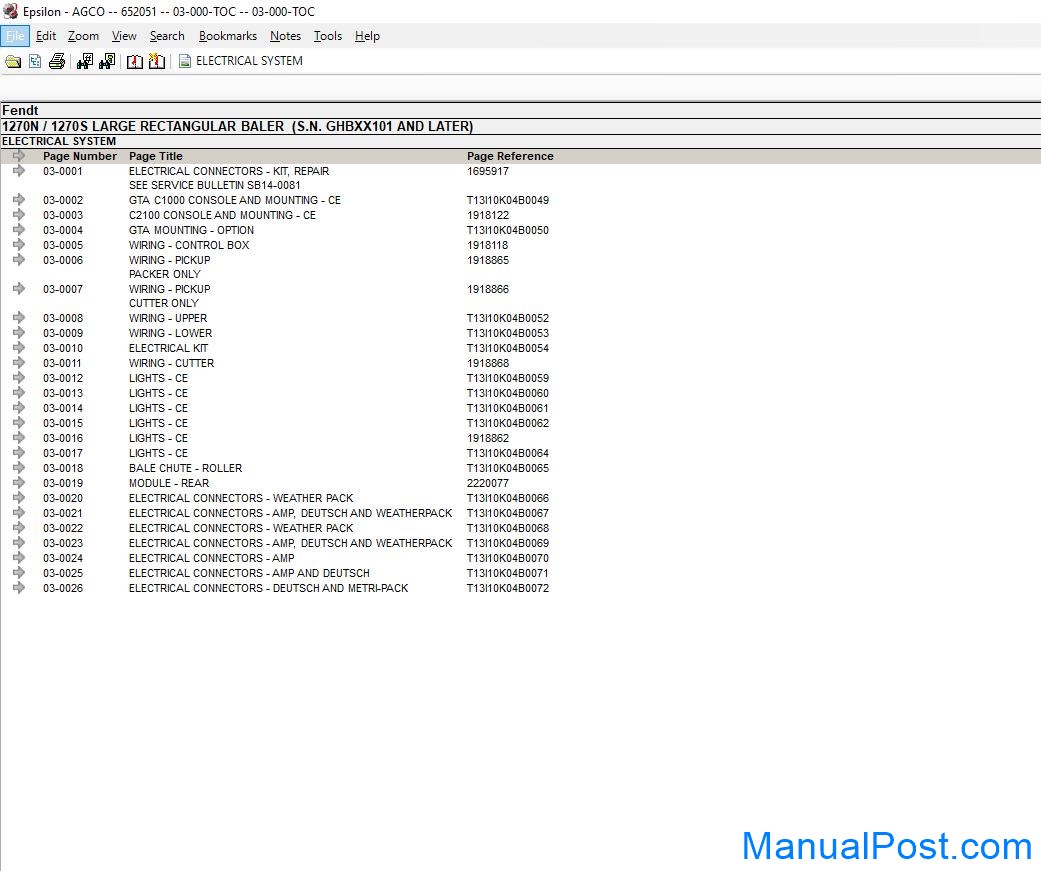The image size is (1041, 871).
Task: Click page number 03-0020
Action: pos(63,499)
